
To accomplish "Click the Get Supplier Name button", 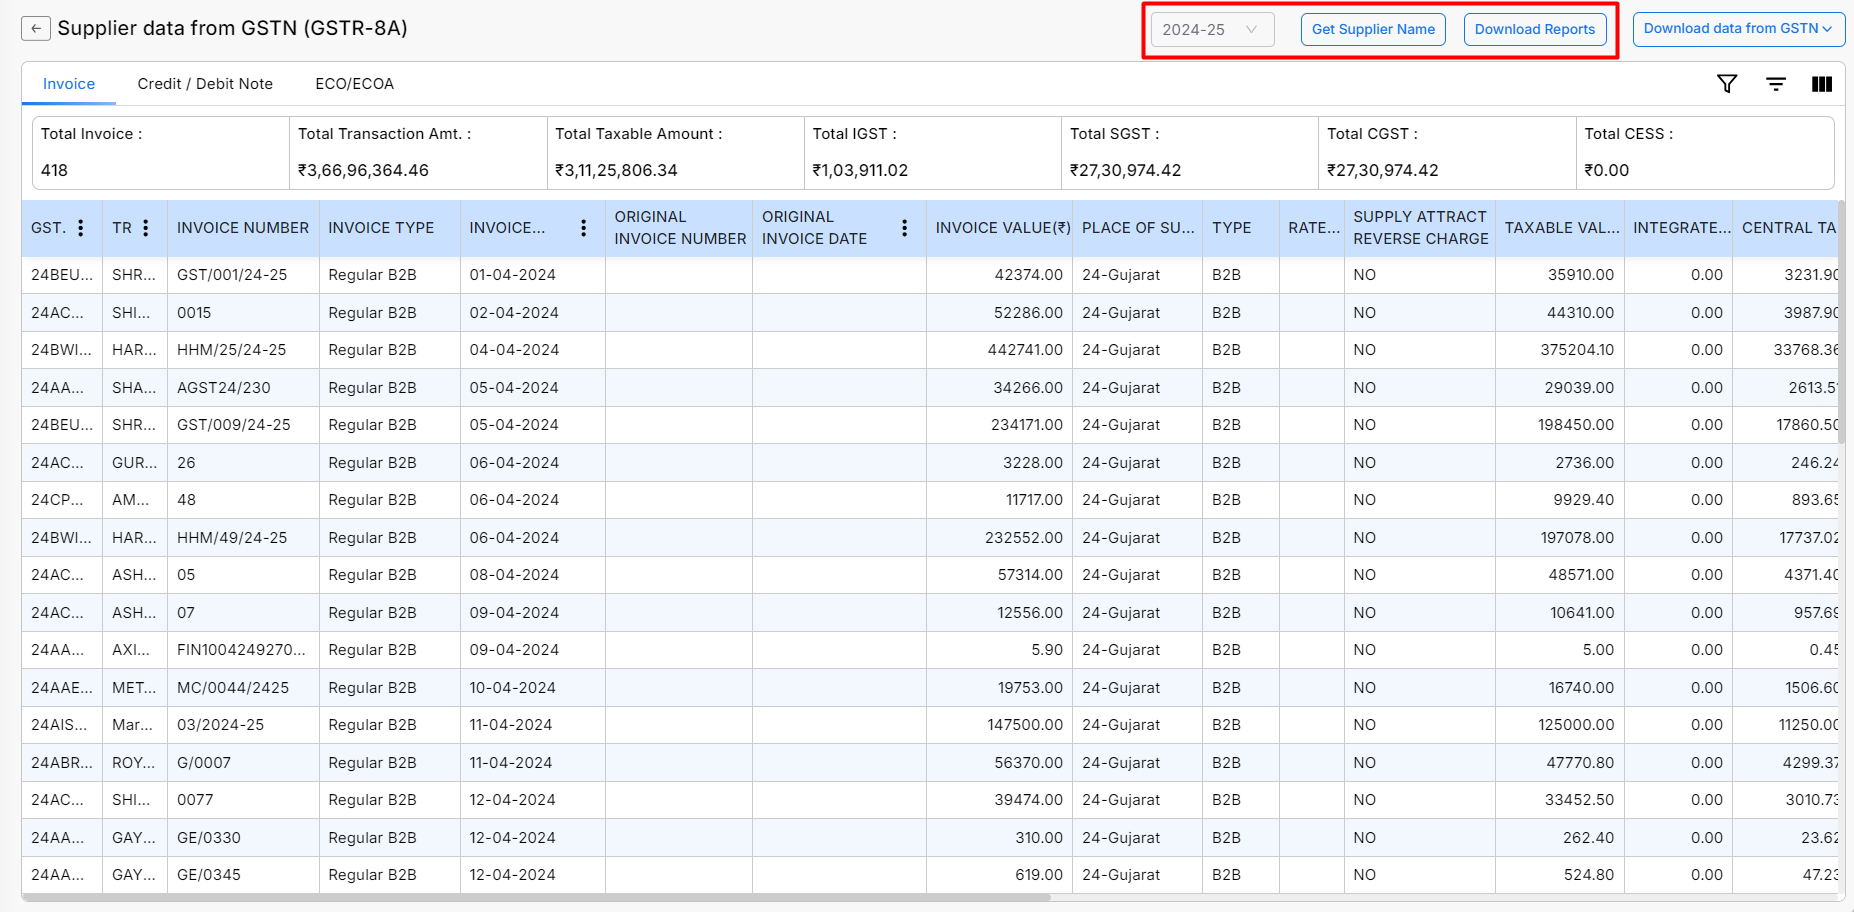I will (x=1372, y=30).
